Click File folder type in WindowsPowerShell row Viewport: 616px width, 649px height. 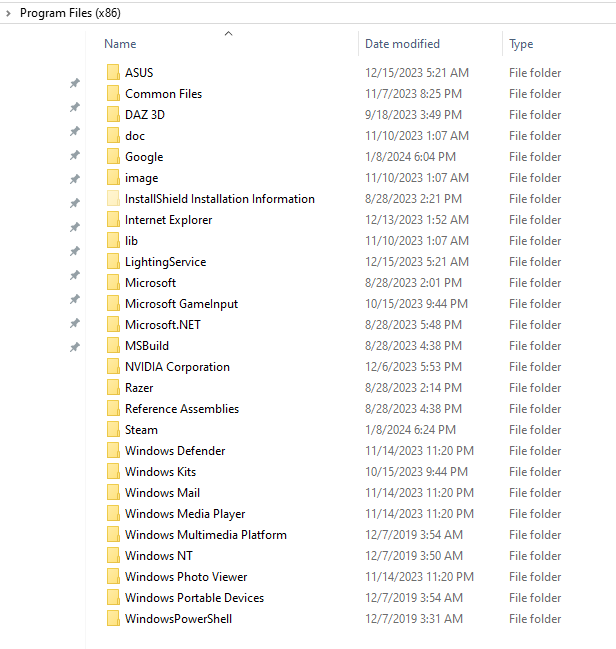[x=535, y=619]
